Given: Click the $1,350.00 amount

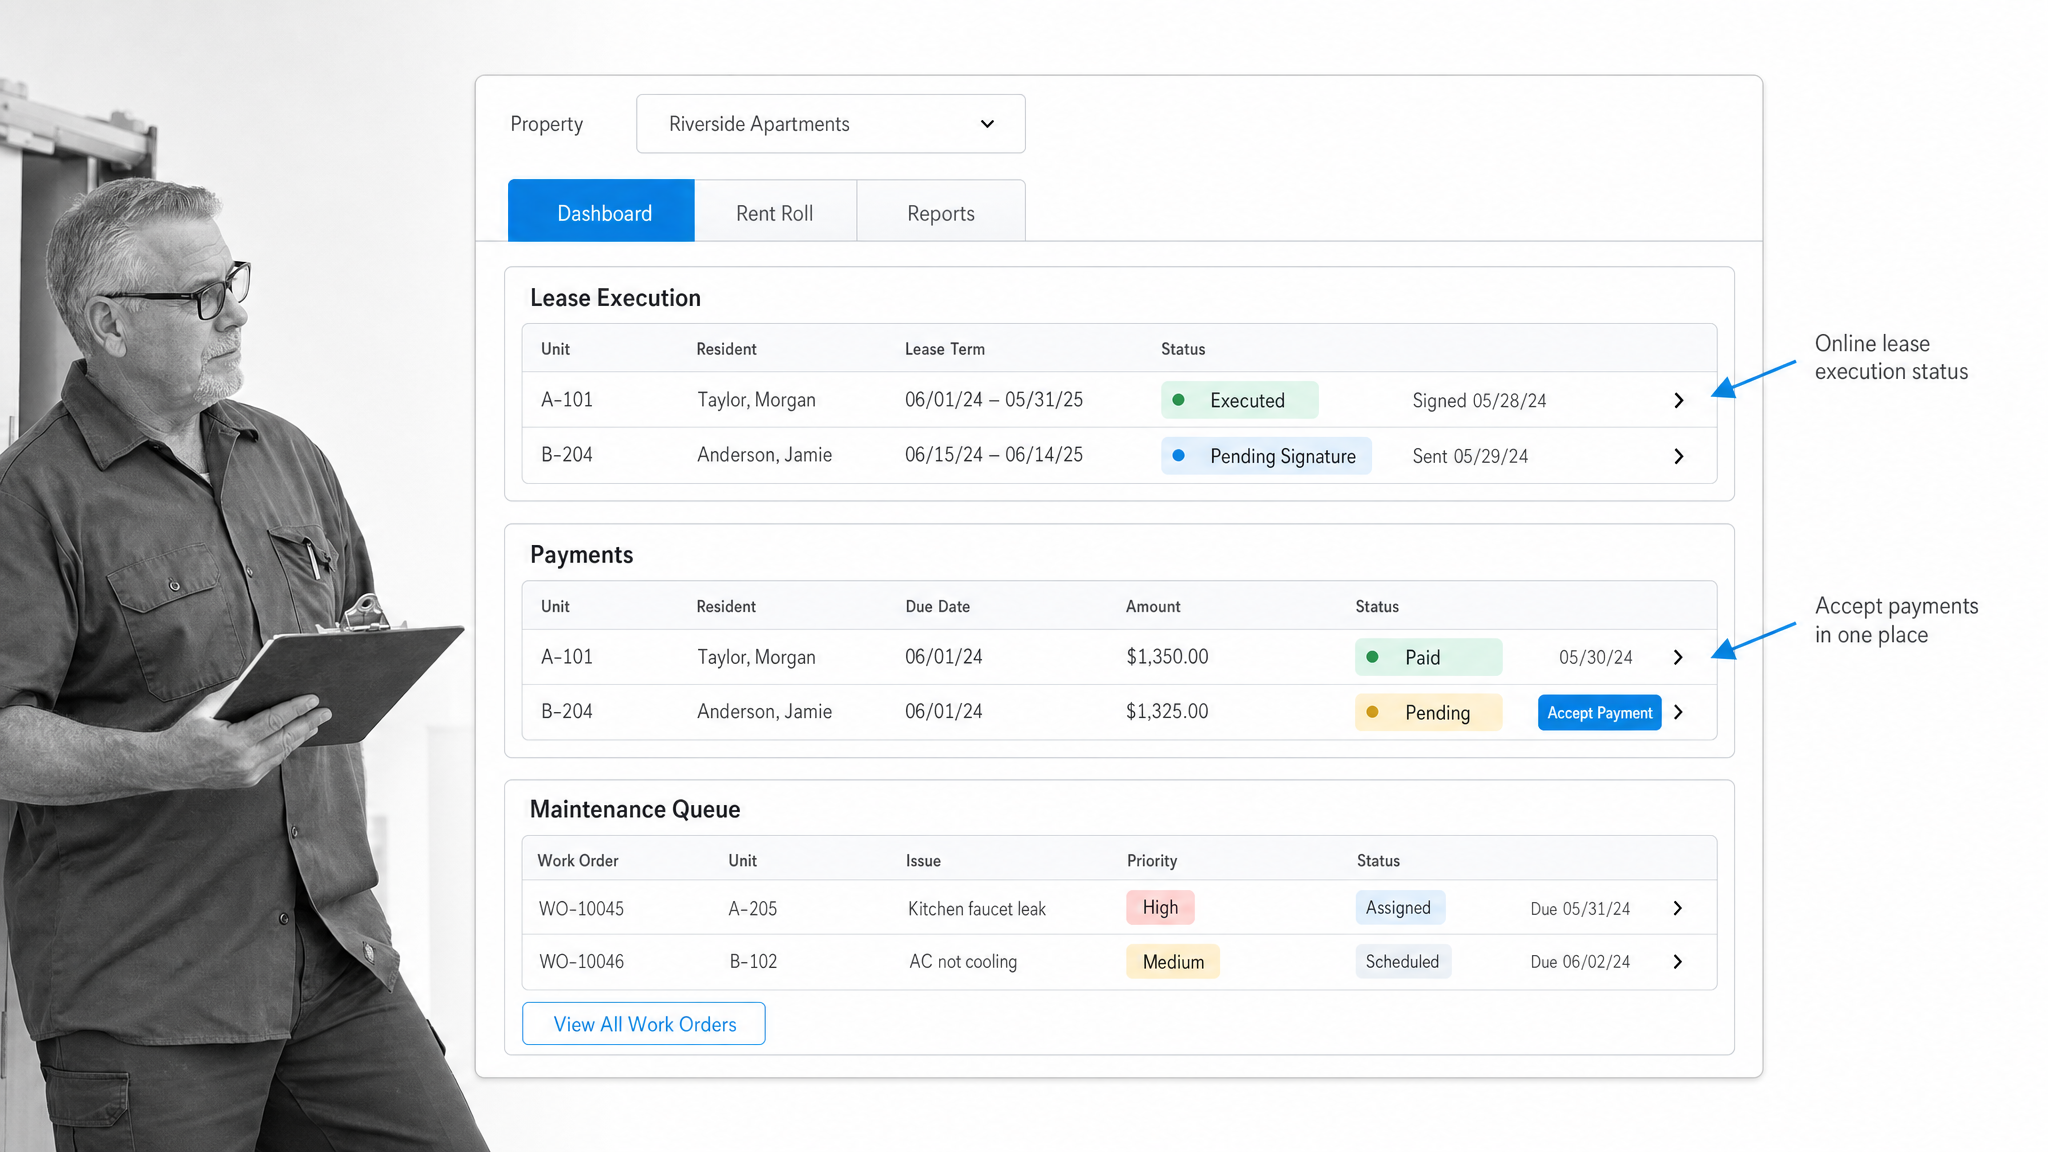Looking at the screenshot, I should coord(1167,656).
